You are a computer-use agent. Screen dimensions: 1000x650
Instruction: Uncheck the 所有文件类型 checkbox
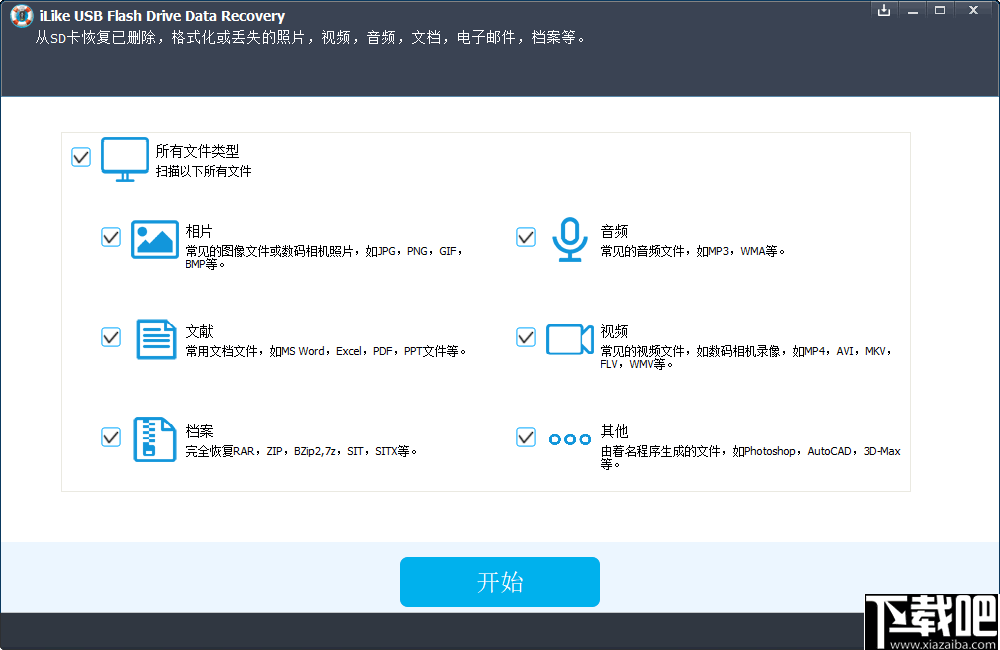tap(81, 157)
